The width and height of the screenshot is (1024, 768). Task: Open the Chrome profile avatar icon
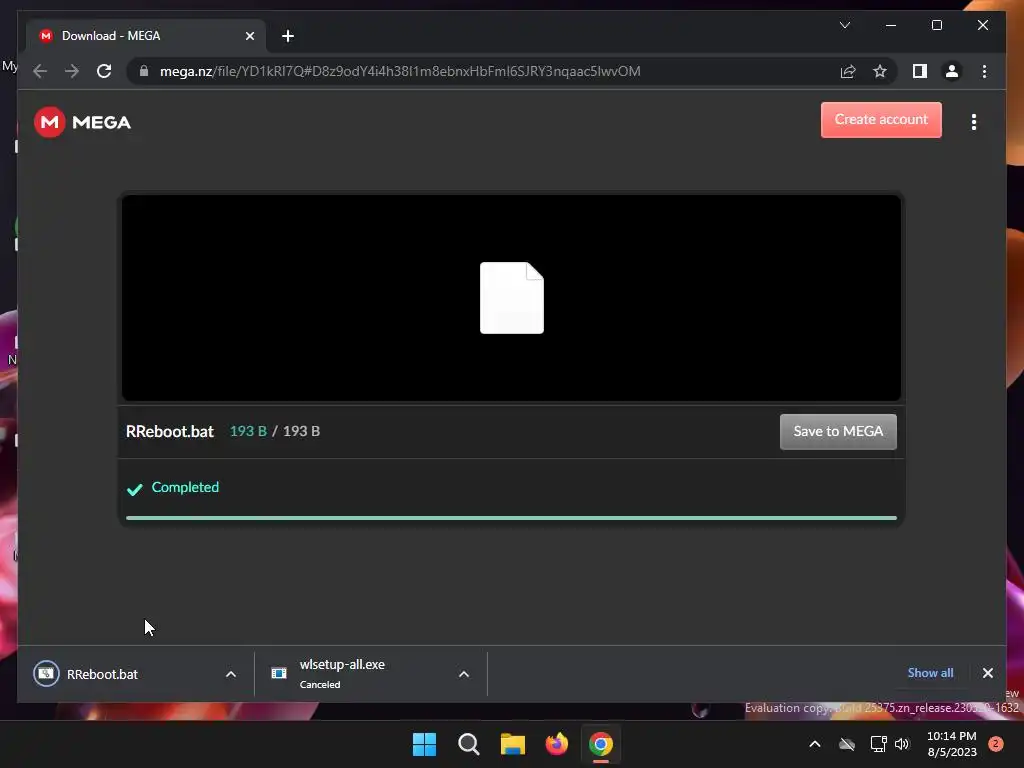coord(952,71)
